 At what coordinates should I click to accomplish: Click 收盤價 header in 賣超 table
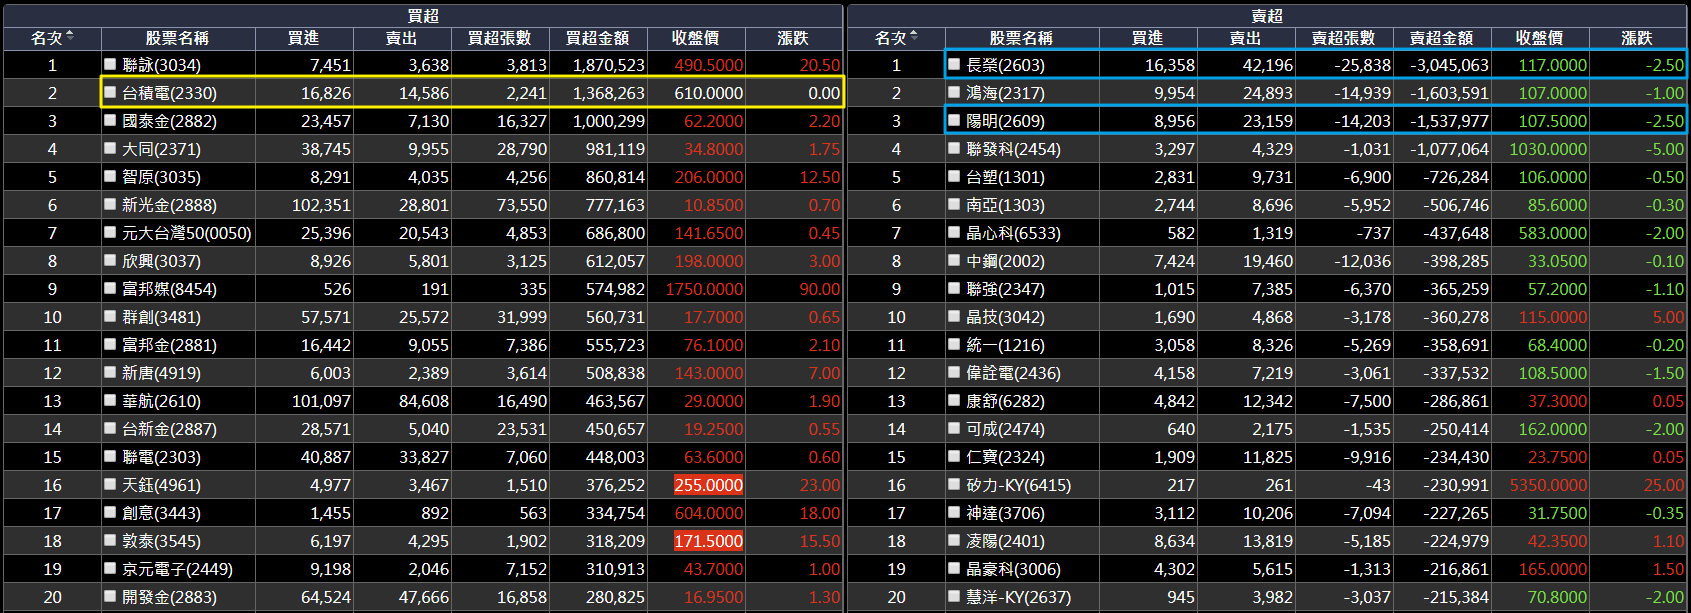1539,38
